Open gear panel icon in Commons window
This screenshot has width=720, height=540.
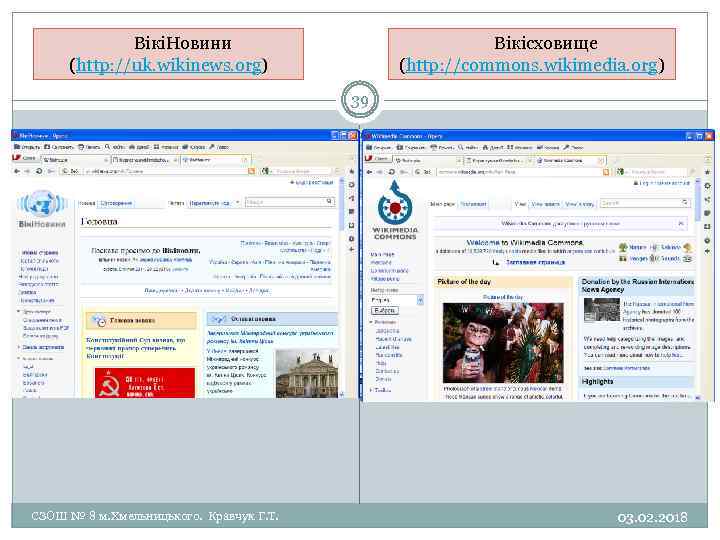coord(707,186)
